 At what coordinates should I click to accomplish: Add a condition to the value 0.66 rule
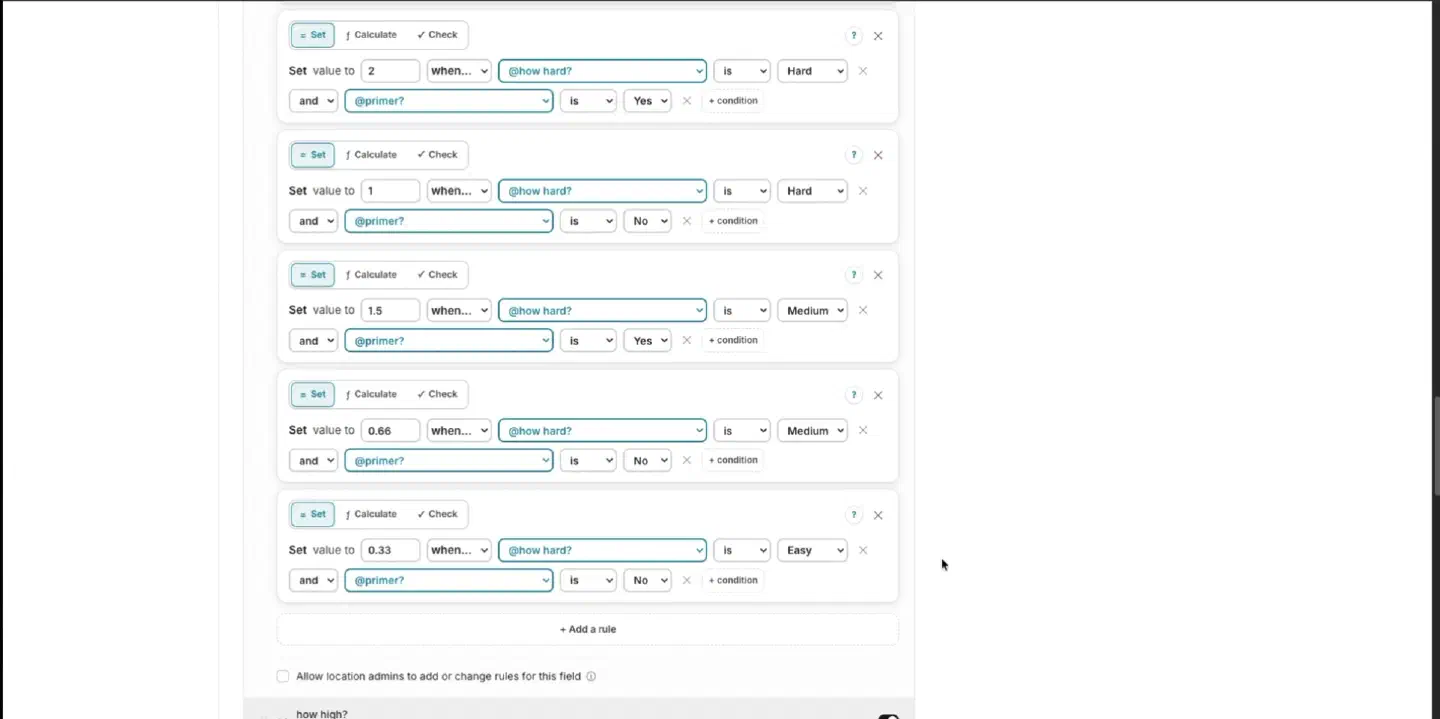[733, 460]
